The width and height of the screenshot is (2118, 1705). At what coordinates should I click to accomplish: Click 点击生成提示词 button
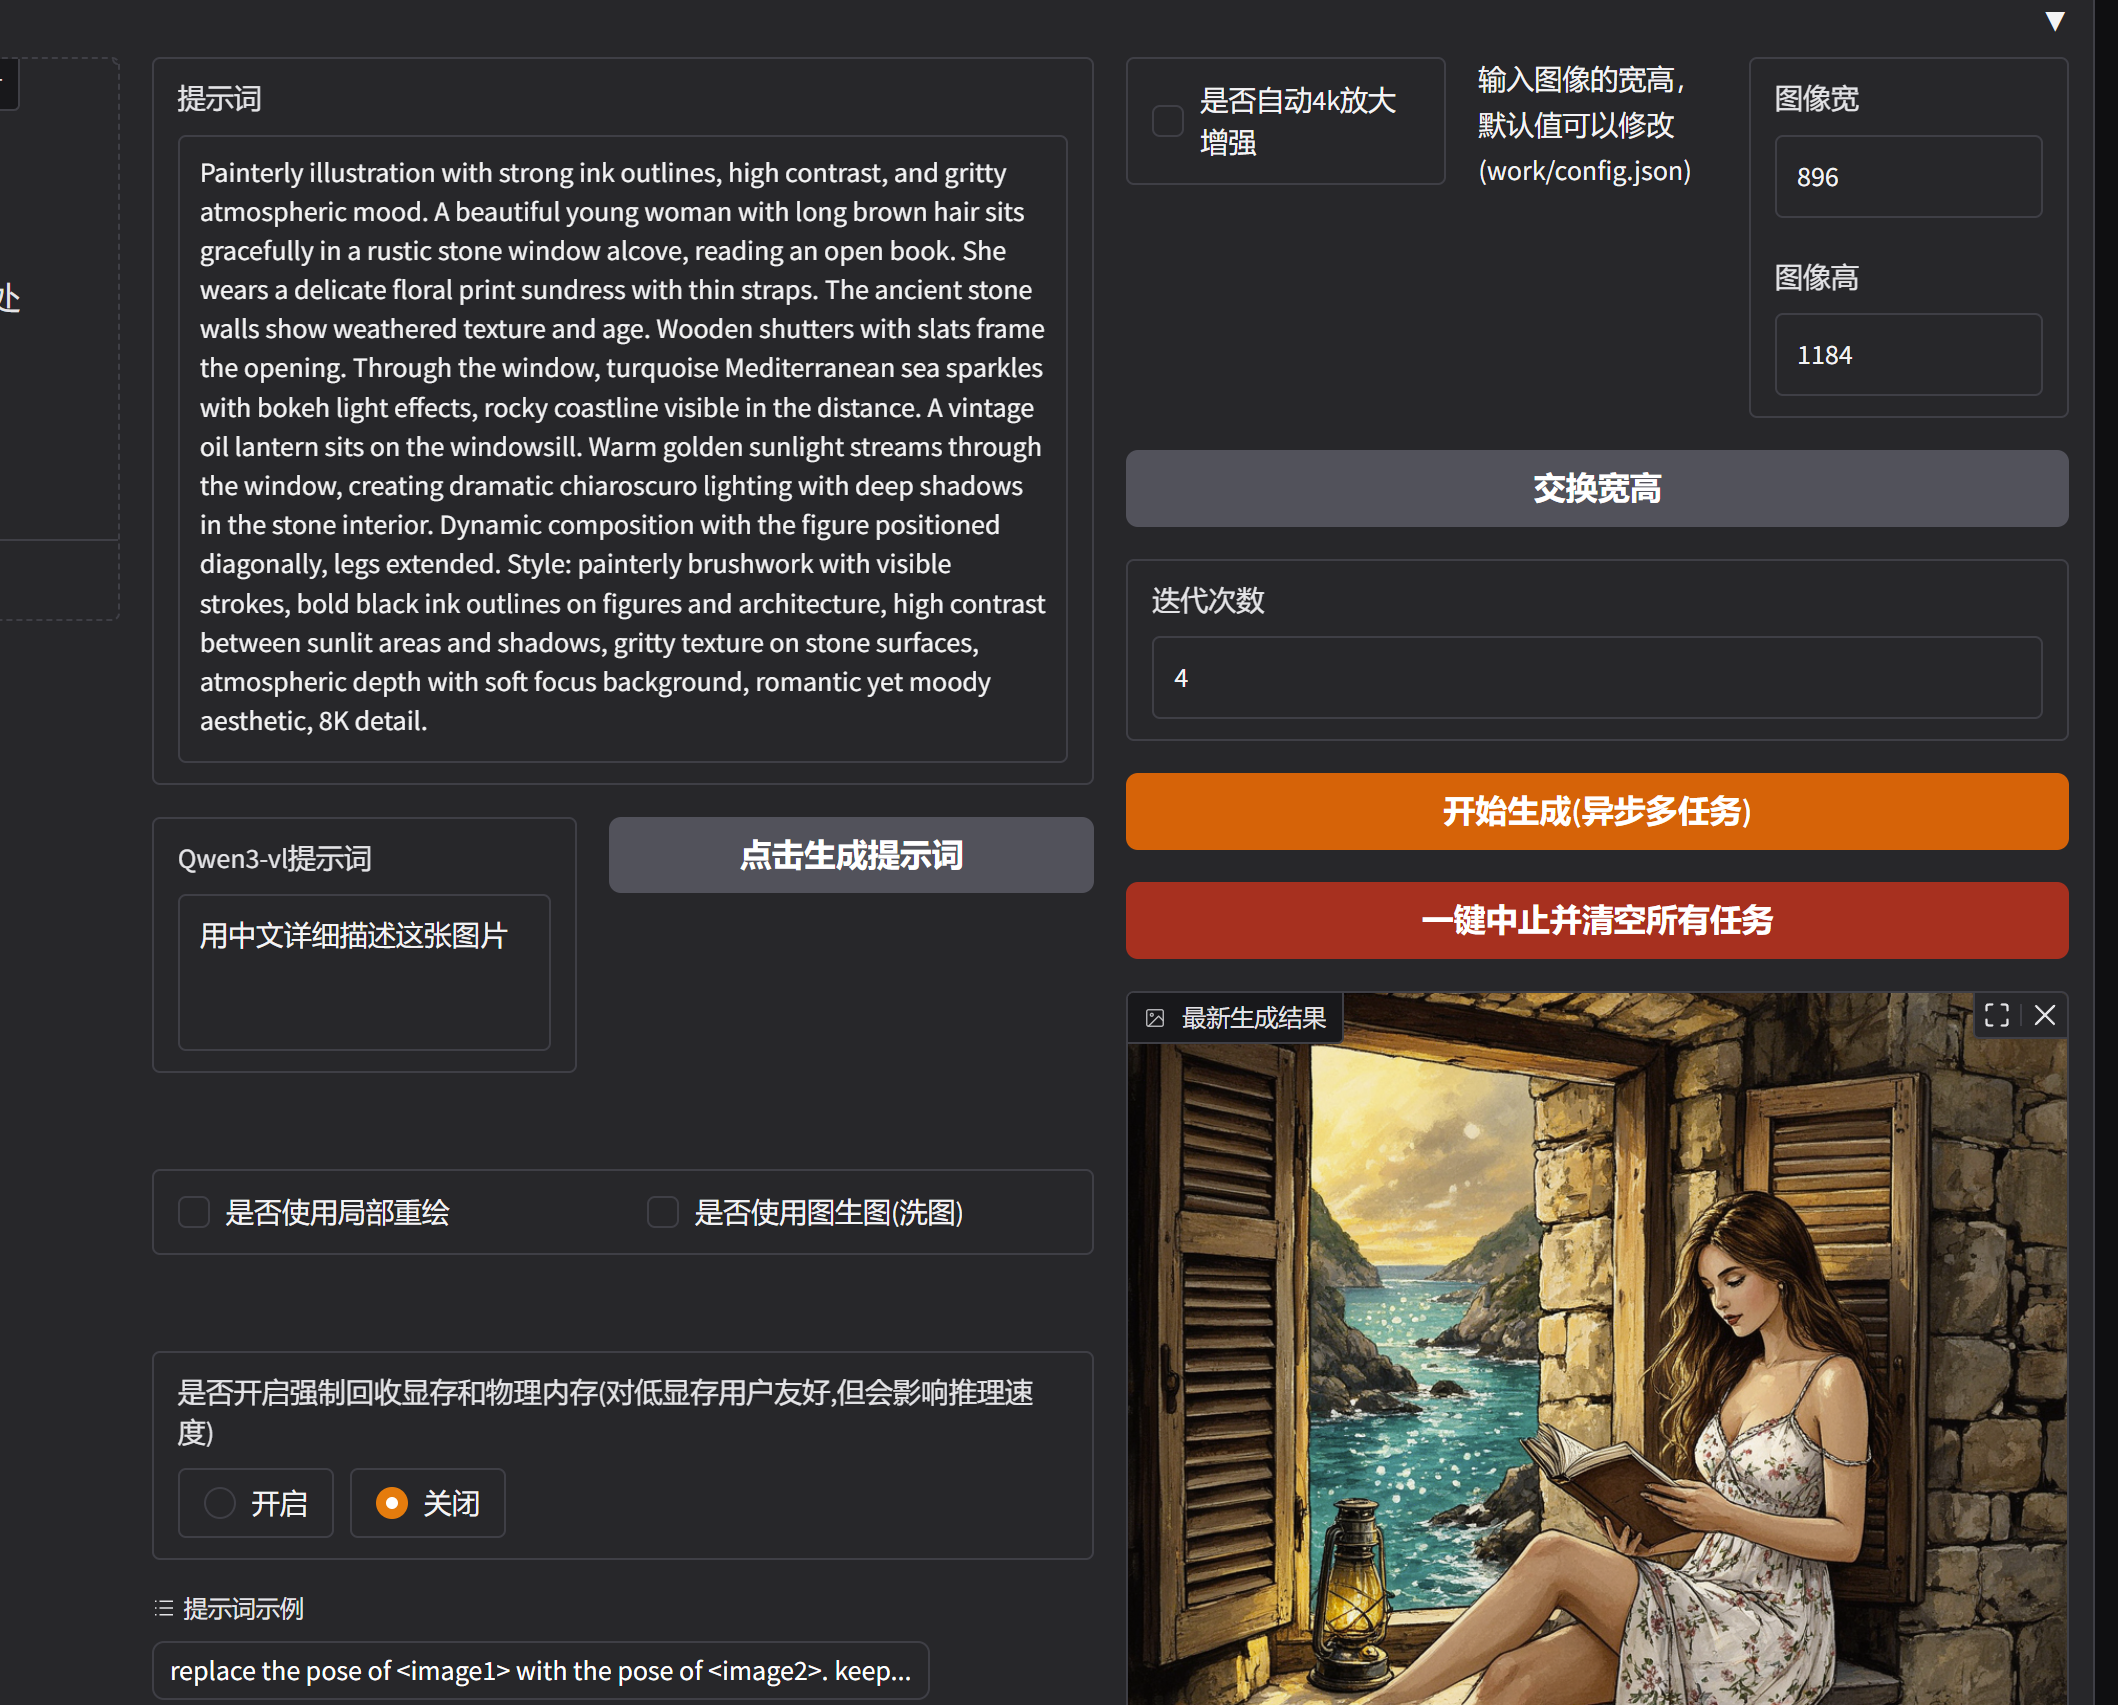coord(850,855)
